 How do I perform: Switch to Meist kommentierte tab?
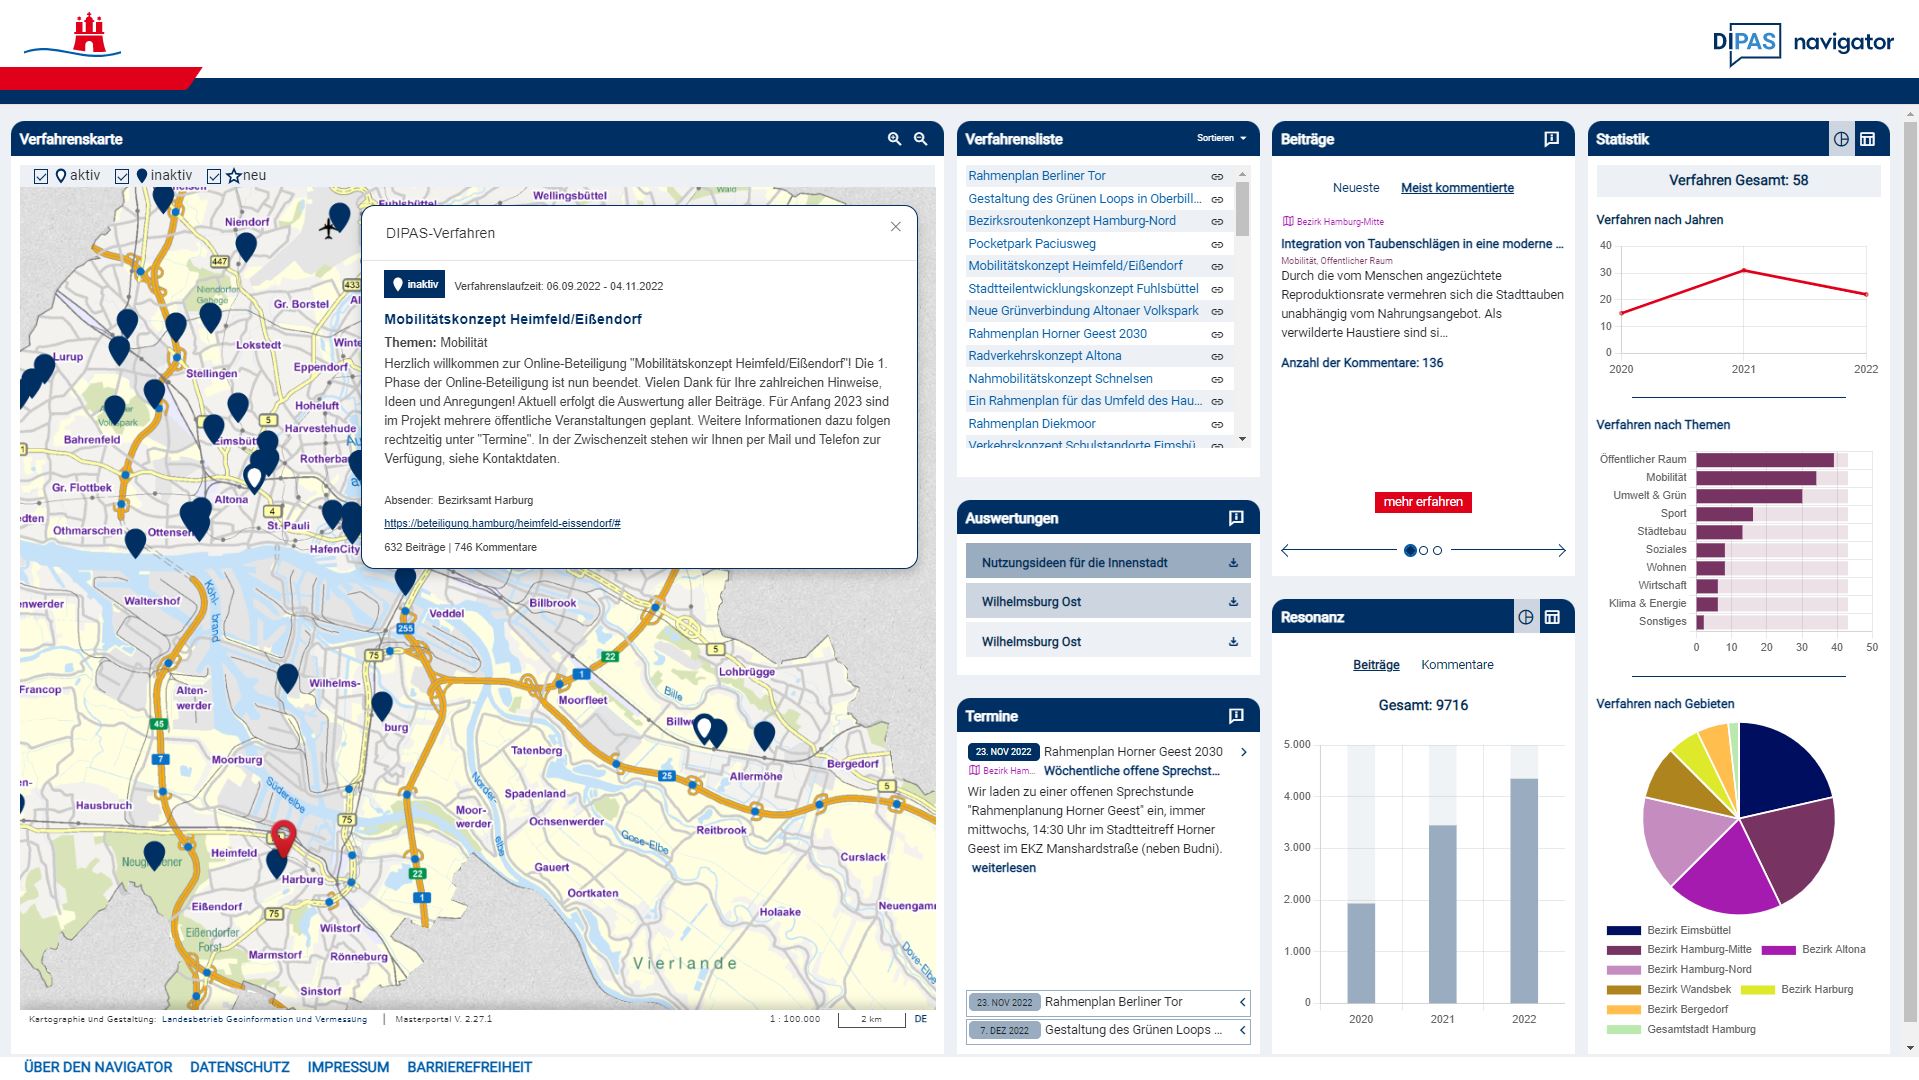[1457, 188]
